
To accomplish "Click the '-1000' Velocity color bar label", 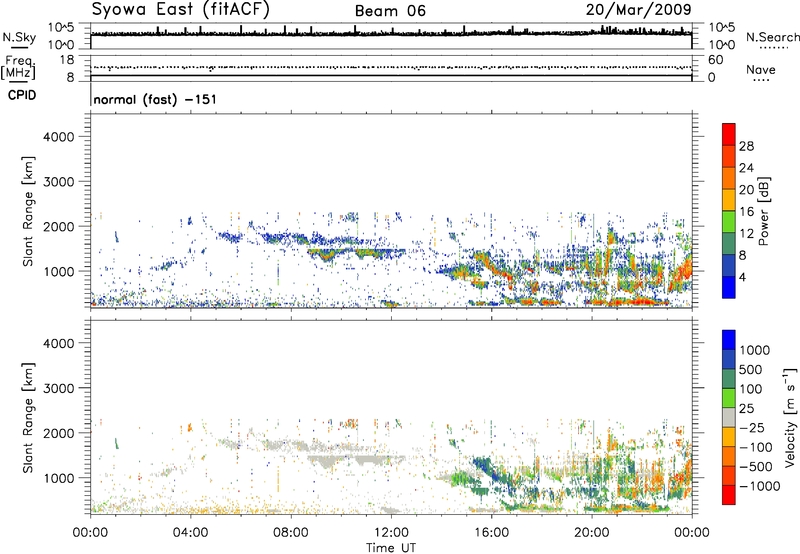I will [759, 486].
